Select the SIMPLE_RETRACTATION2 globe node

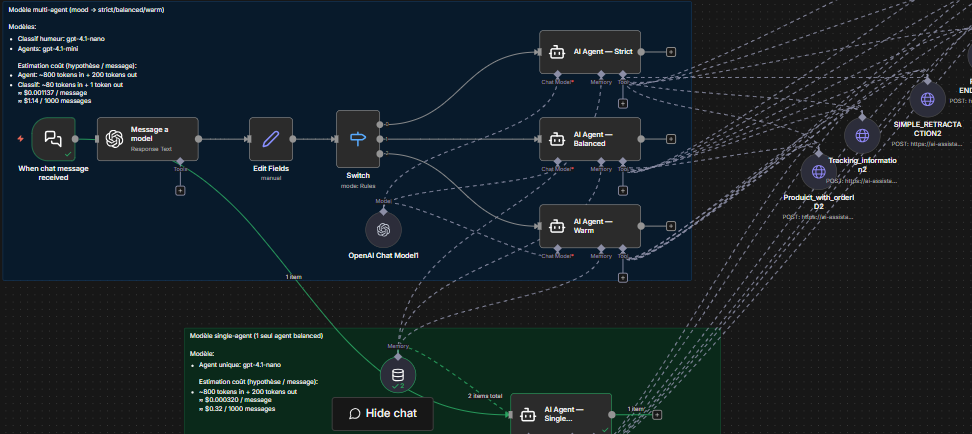pos(927,99)
